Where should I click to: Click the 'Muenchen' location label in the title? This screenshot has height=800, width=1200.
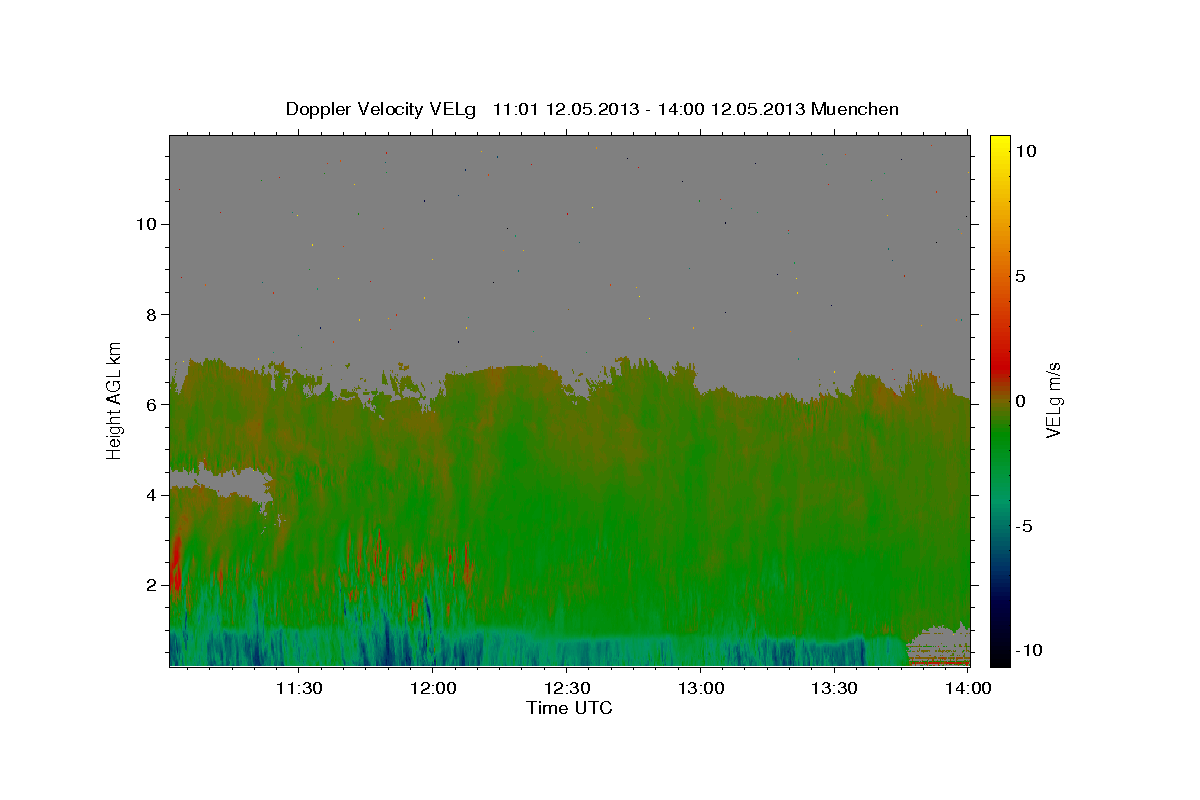click(855, 109)
